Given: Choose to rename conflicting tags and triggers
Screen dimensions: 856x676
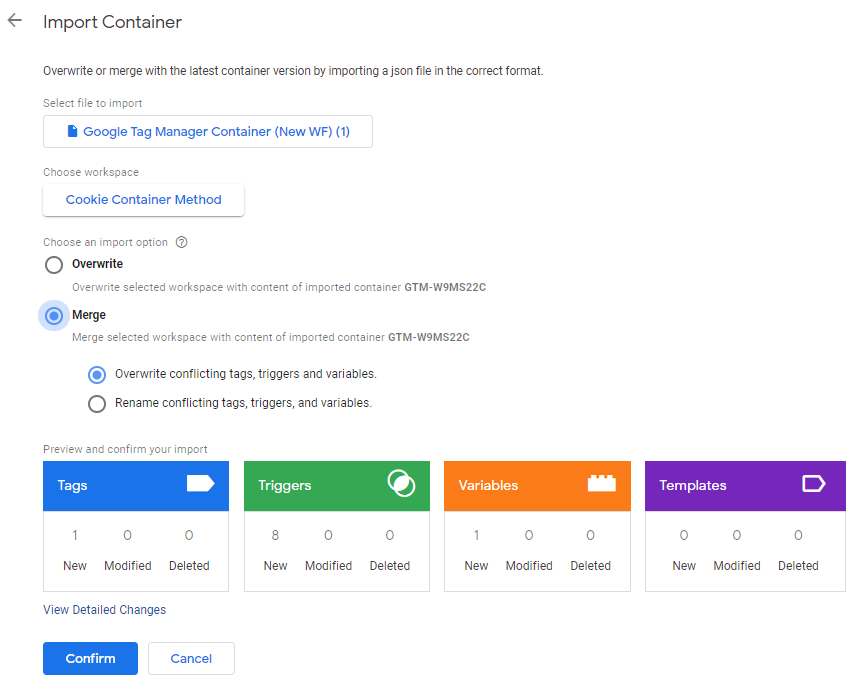Looking at the screenshot, I should point(97,403).
